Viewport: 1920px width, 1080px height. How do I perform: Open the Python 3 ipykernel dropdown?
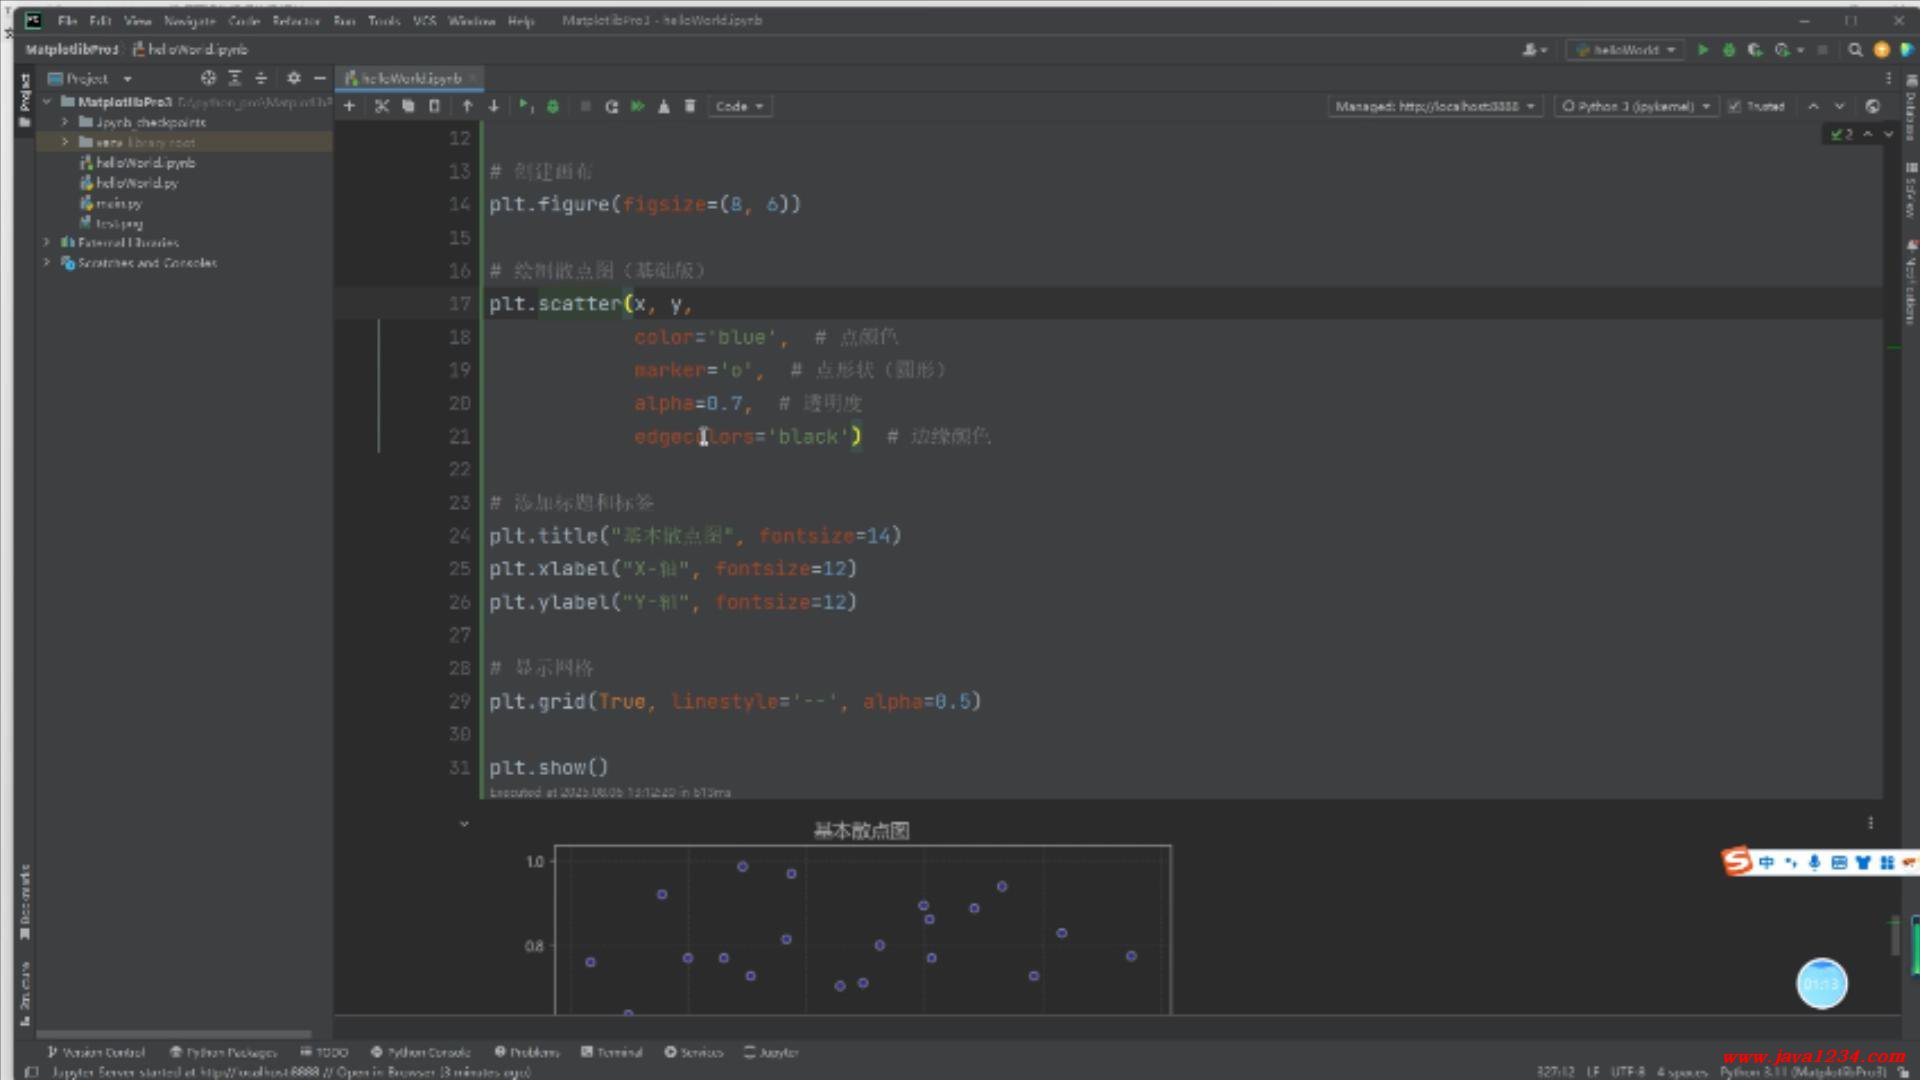[x=1635, y=106]
